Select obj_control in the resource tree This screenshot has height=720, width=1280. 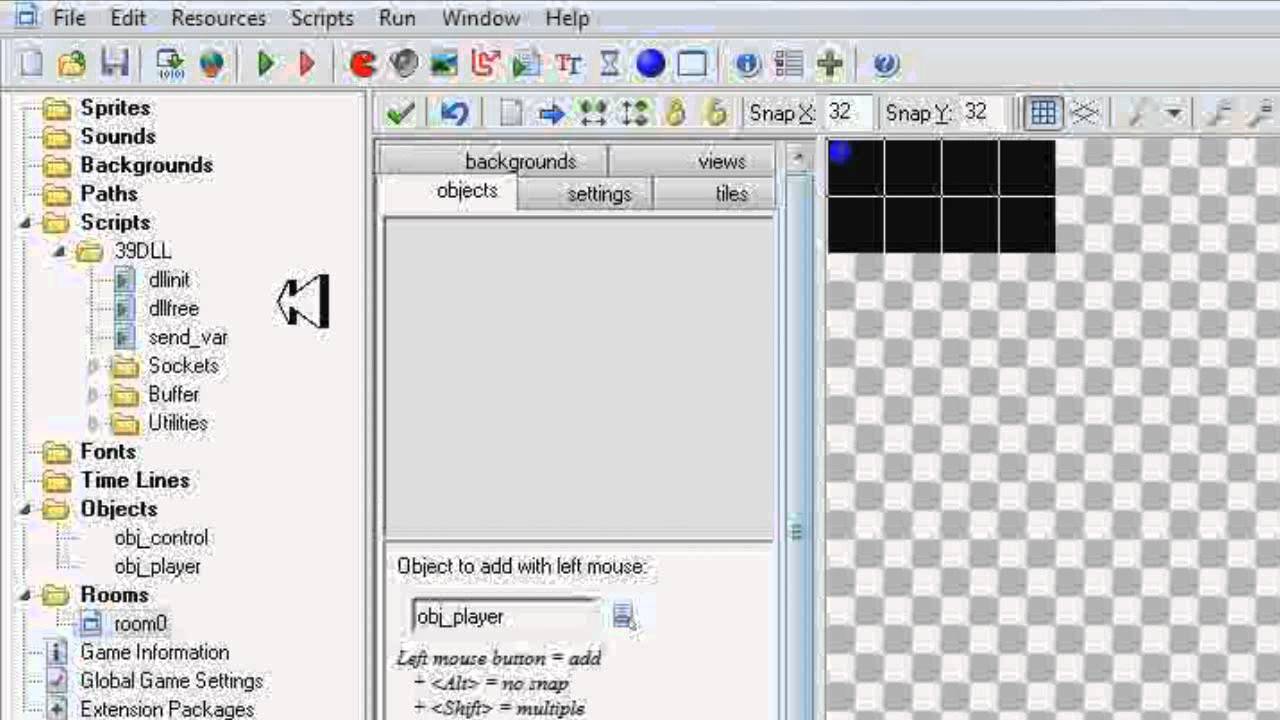point(161,538)
